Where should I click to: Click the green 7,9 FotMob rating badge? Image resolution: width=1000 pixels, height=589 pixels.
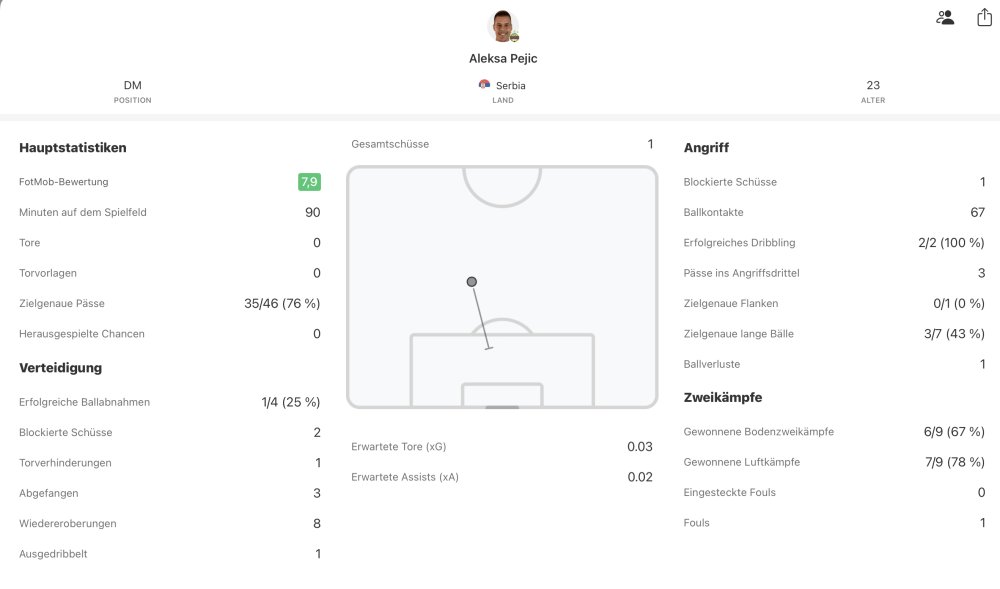pyautogui.click(x=309, y=182)
